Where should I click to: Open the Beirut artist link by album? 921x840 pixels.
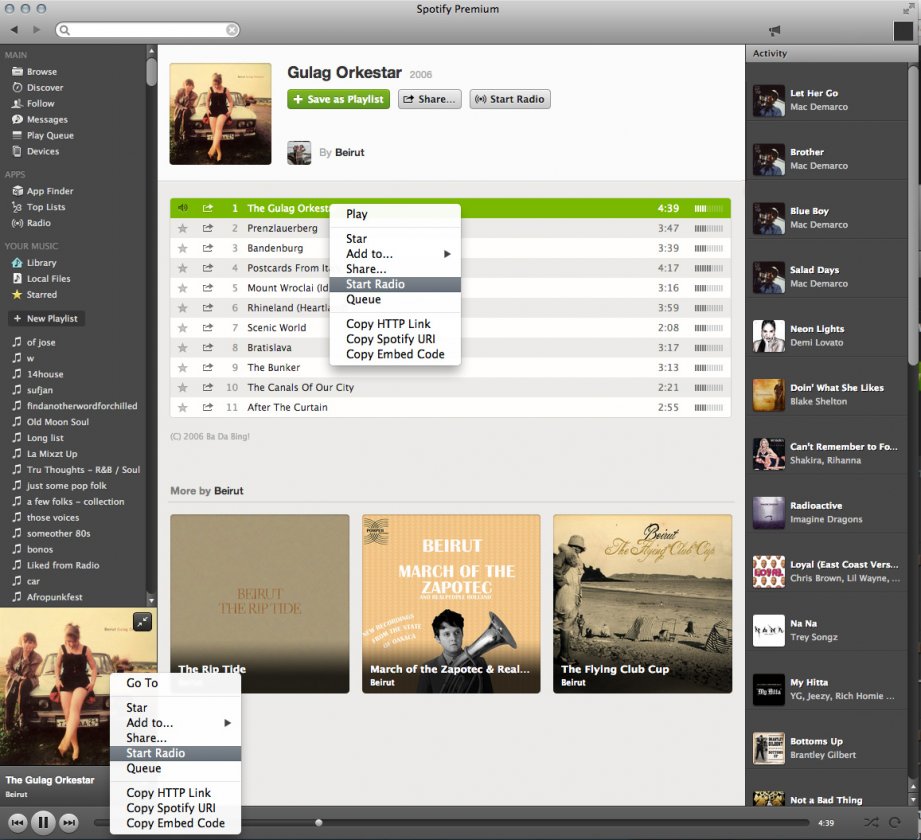(349, 152)
